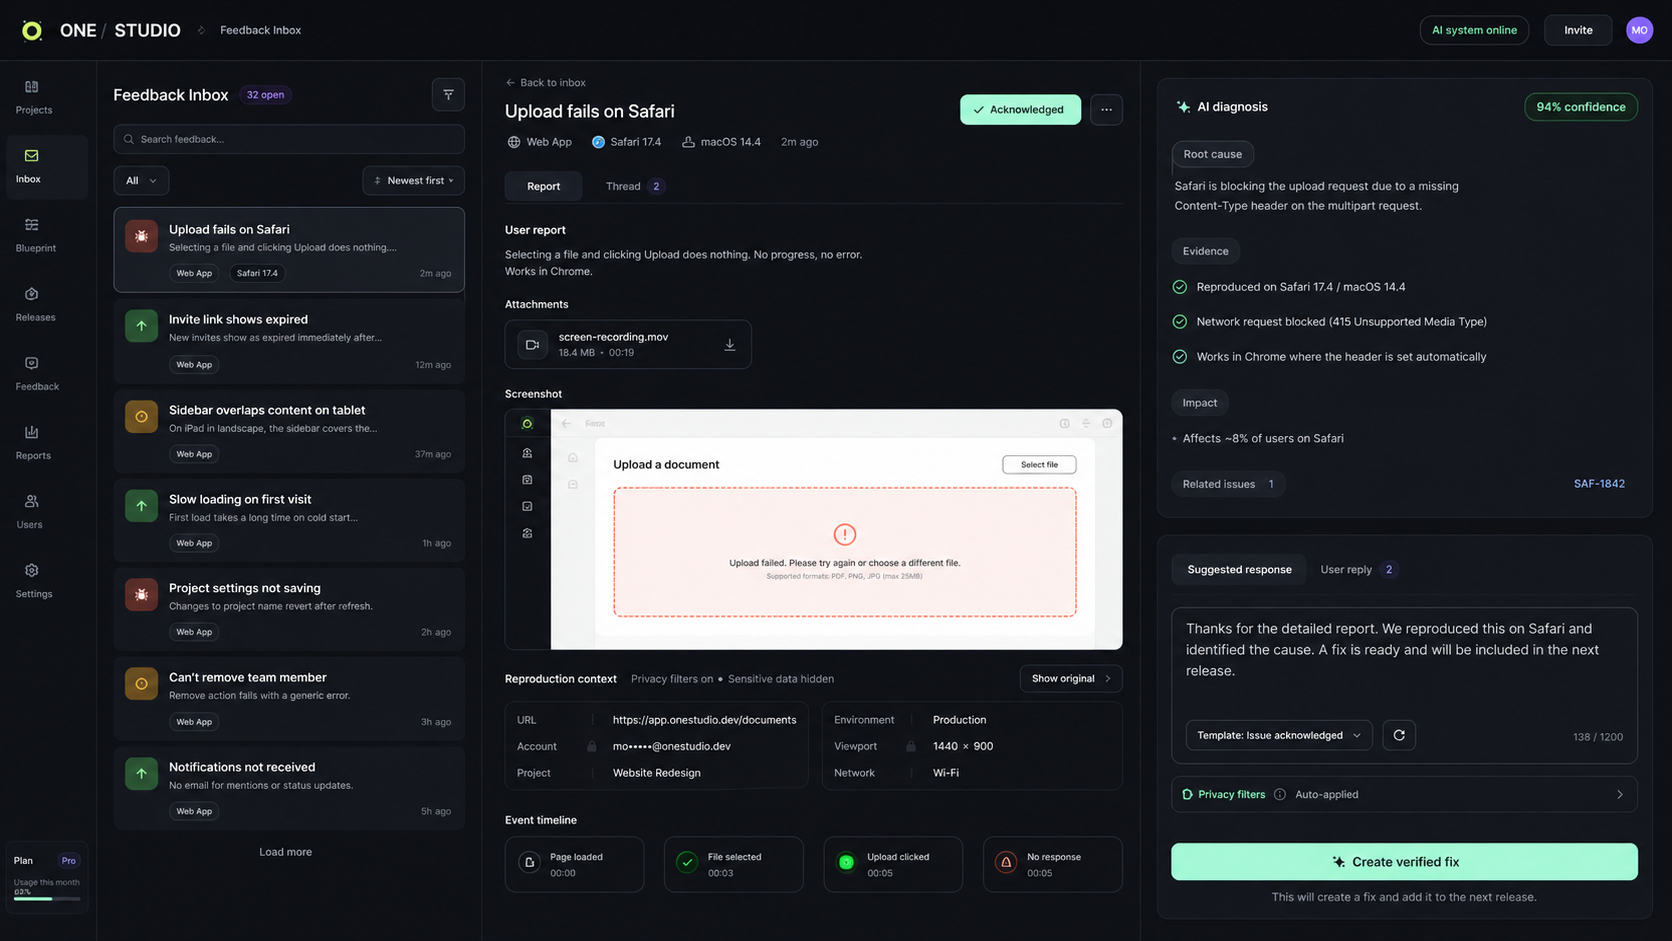Open the MO user avatar
Image resolution: width=1672 pixels, height=941 pixels.
pyautogui.click(x=1639, y=30)
